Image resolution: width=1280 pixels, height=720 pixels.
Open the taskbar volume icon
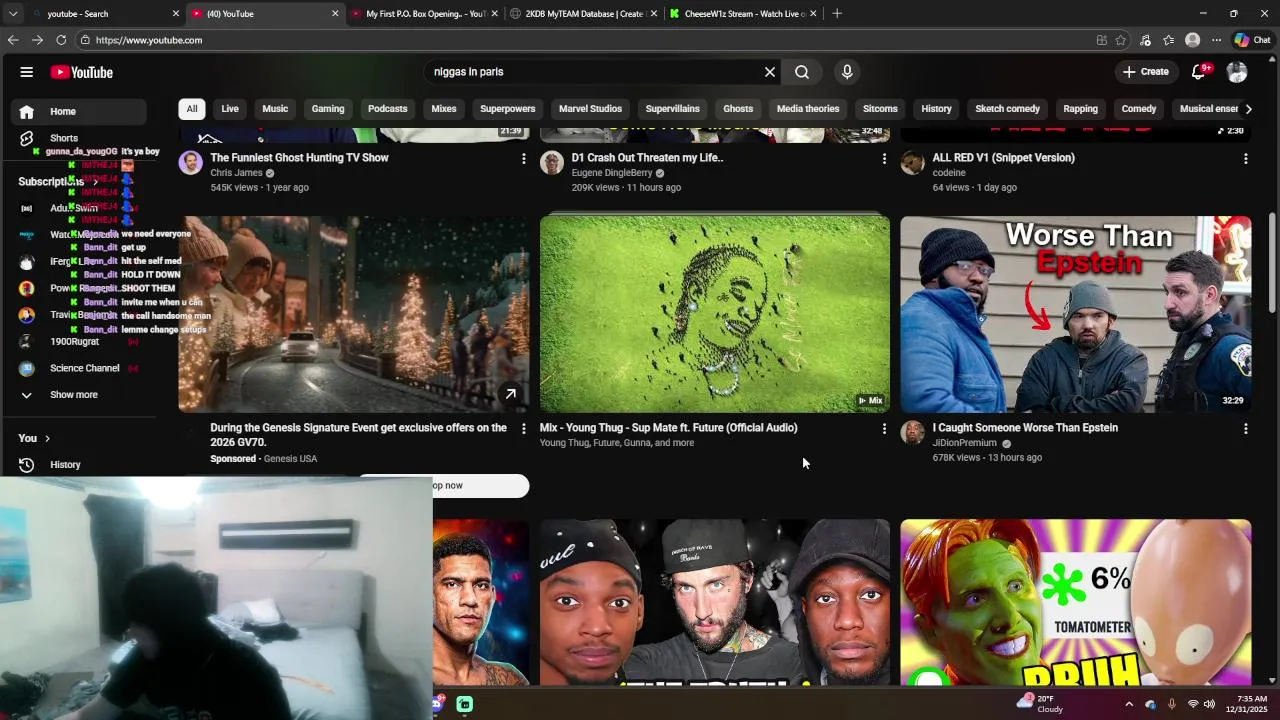coord(1209,704)
